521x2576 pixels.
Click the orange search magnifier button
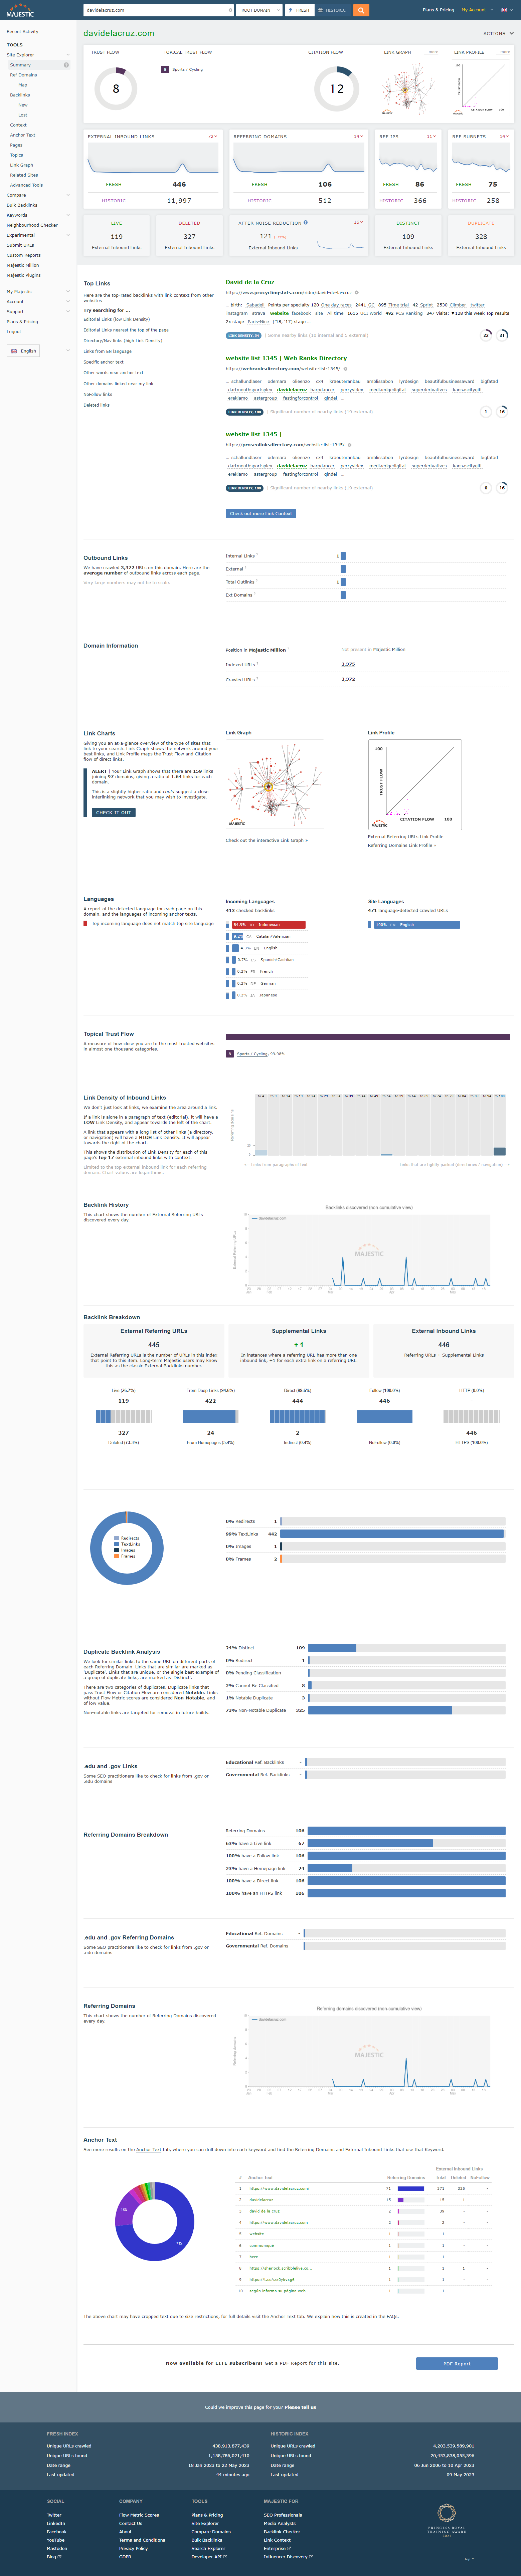(361, 10)
